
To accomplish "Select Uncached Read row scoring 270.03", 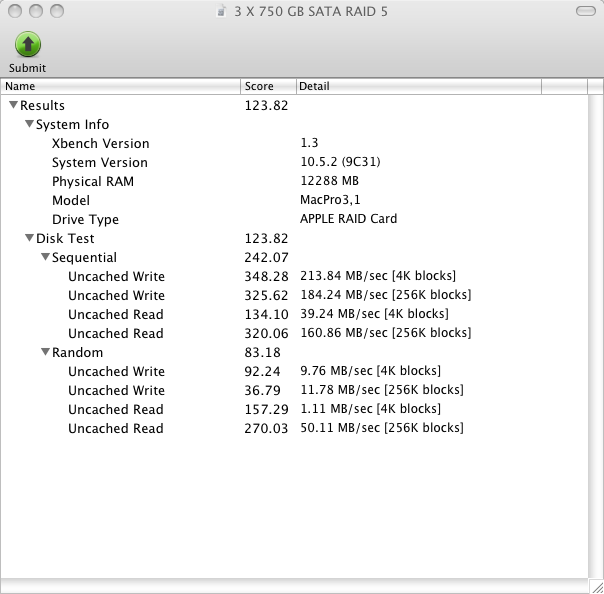I will tap(294, 428).
